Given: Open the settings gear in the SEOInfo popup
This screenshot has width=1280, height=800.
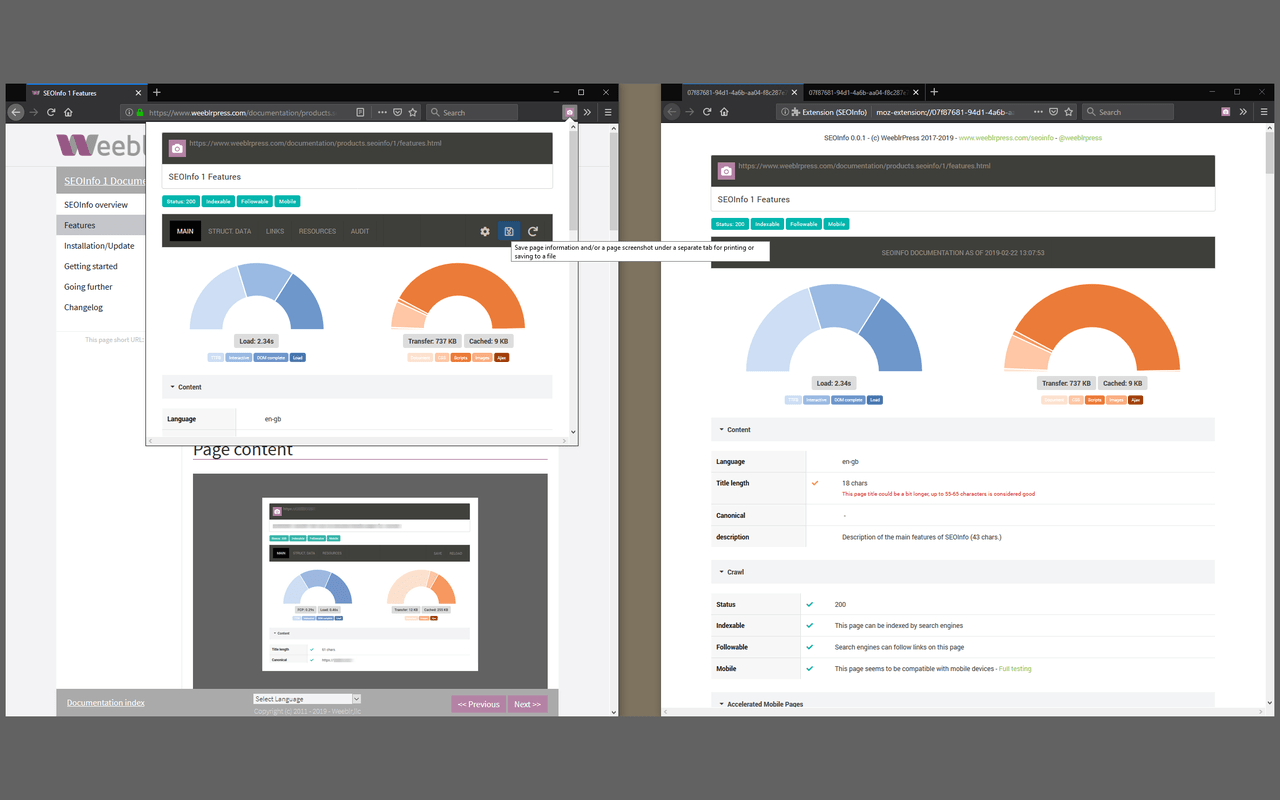Looking at the screenshot, I should coord(485,231).
